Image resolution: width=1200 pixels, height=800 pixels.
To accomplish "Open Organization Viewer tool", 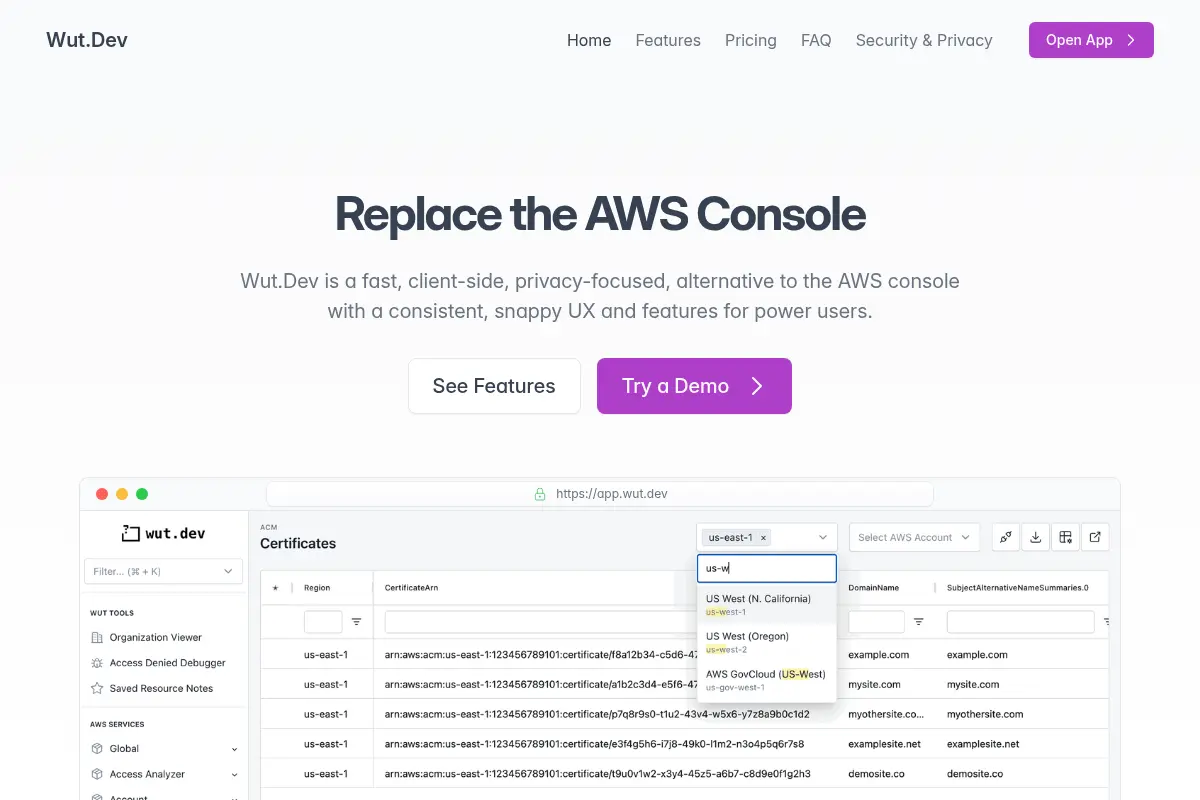I will (156, 637).
